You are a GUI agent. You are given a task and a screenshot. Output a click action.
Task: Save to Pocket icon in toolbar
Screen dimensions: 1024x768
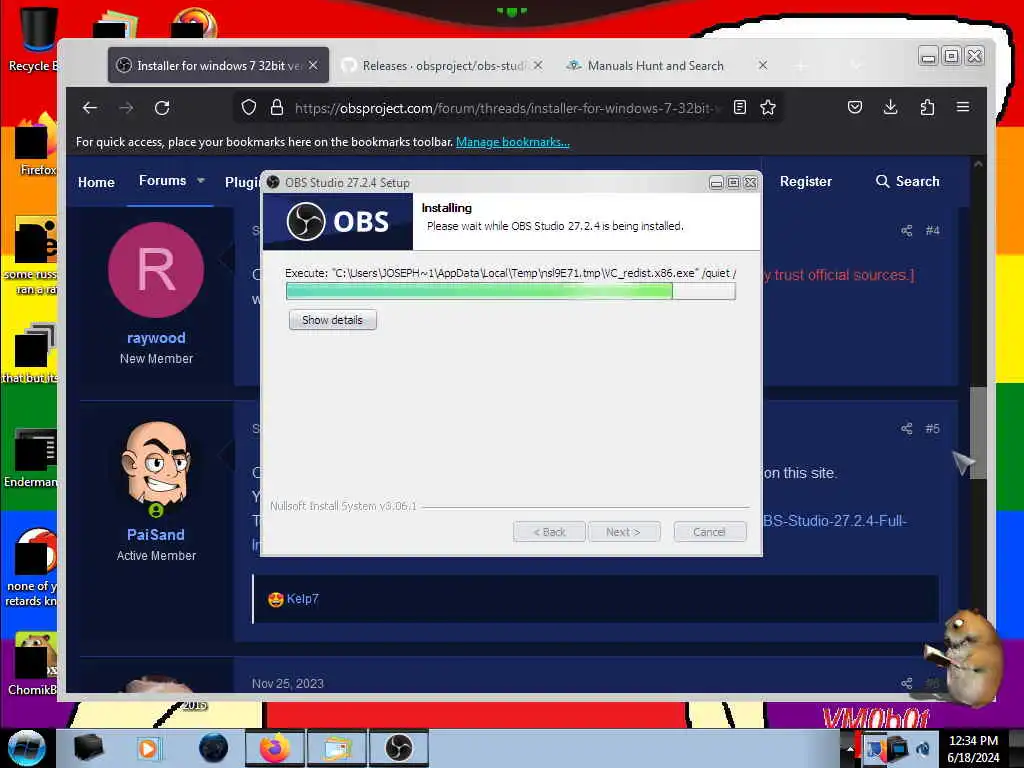click(855, 107)
